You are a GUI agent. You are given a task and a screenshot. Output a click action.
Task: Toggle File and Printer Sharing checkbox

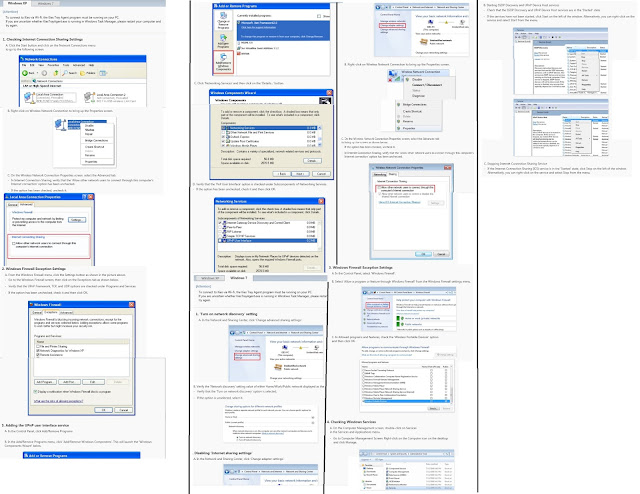(x=38, y=346)
